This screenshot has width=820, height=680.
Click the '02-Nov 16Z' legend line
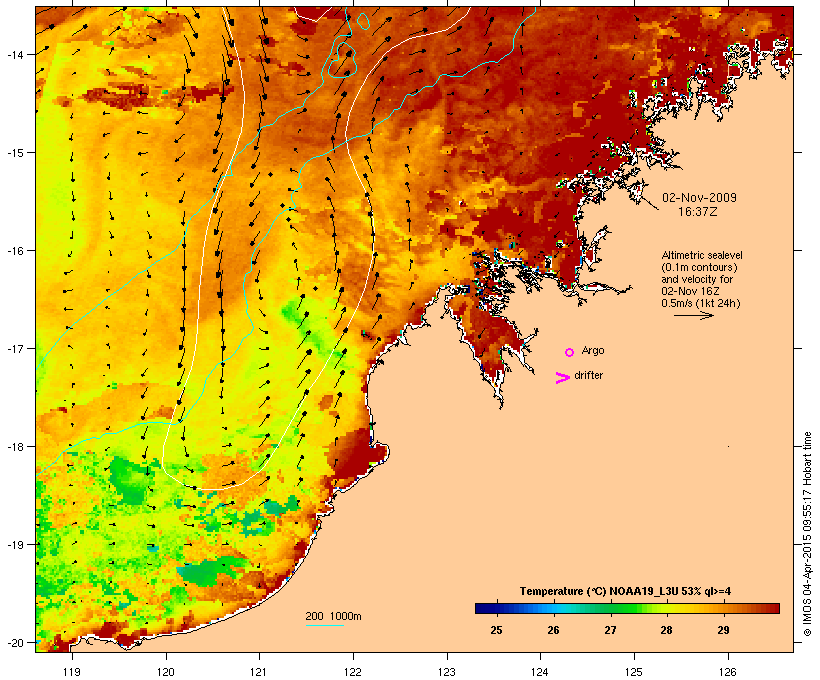click(x=690, y=291)
